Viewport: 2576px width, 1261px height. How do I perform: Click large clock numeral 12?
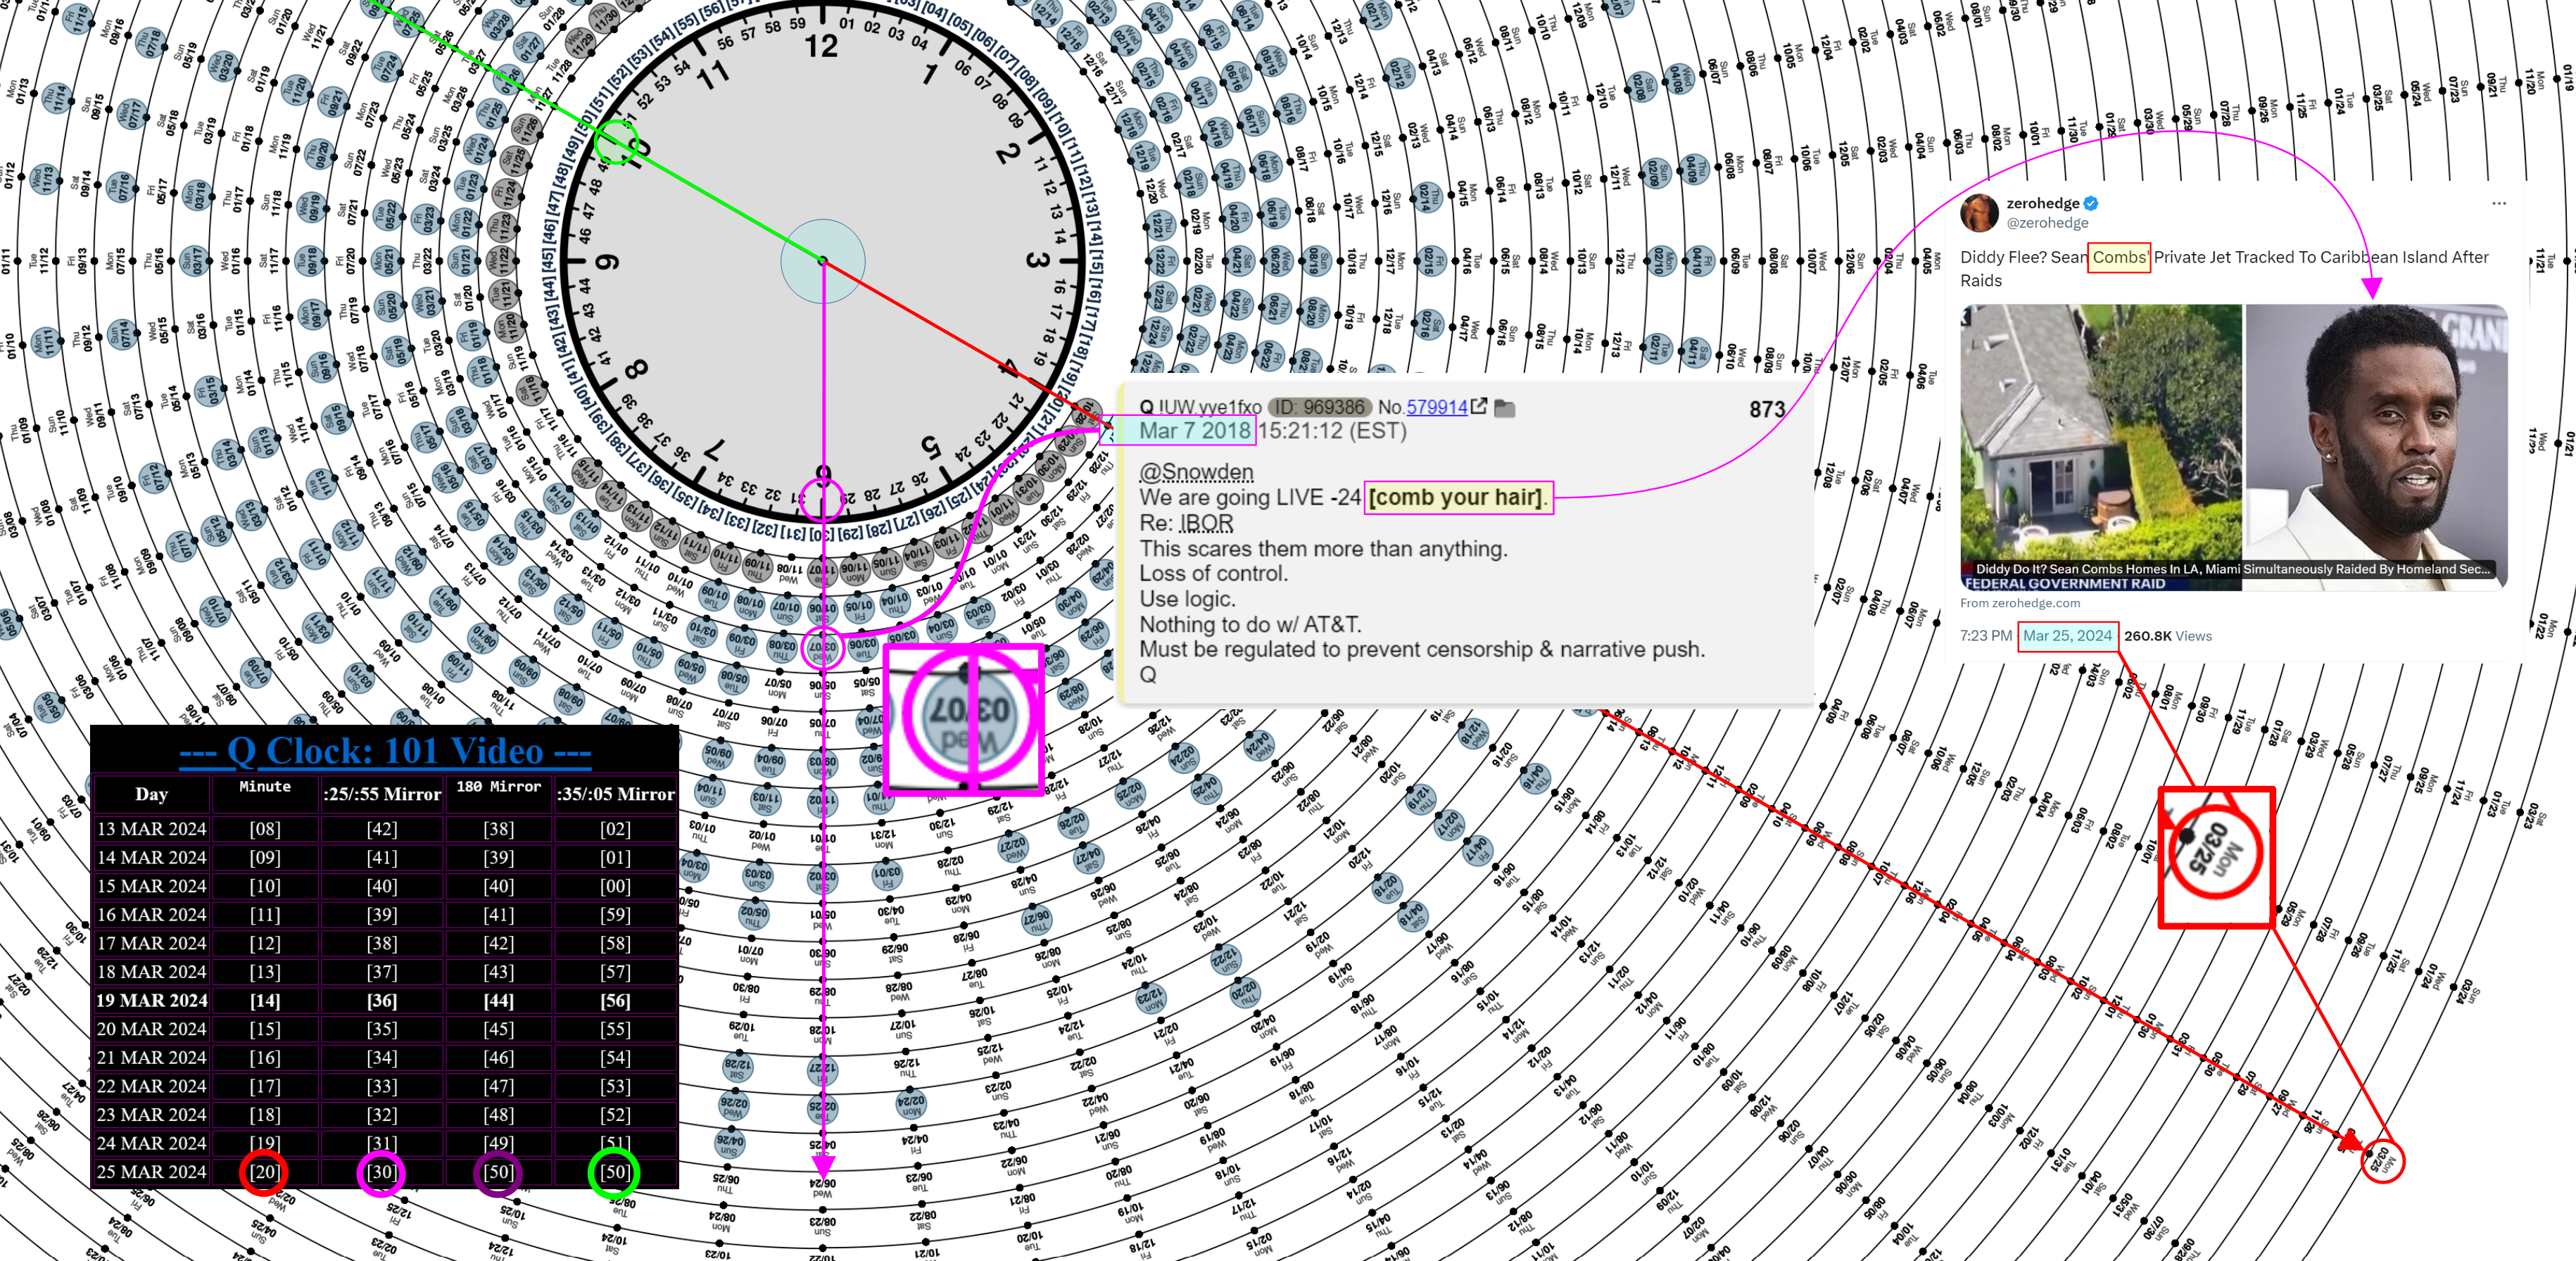822,46
